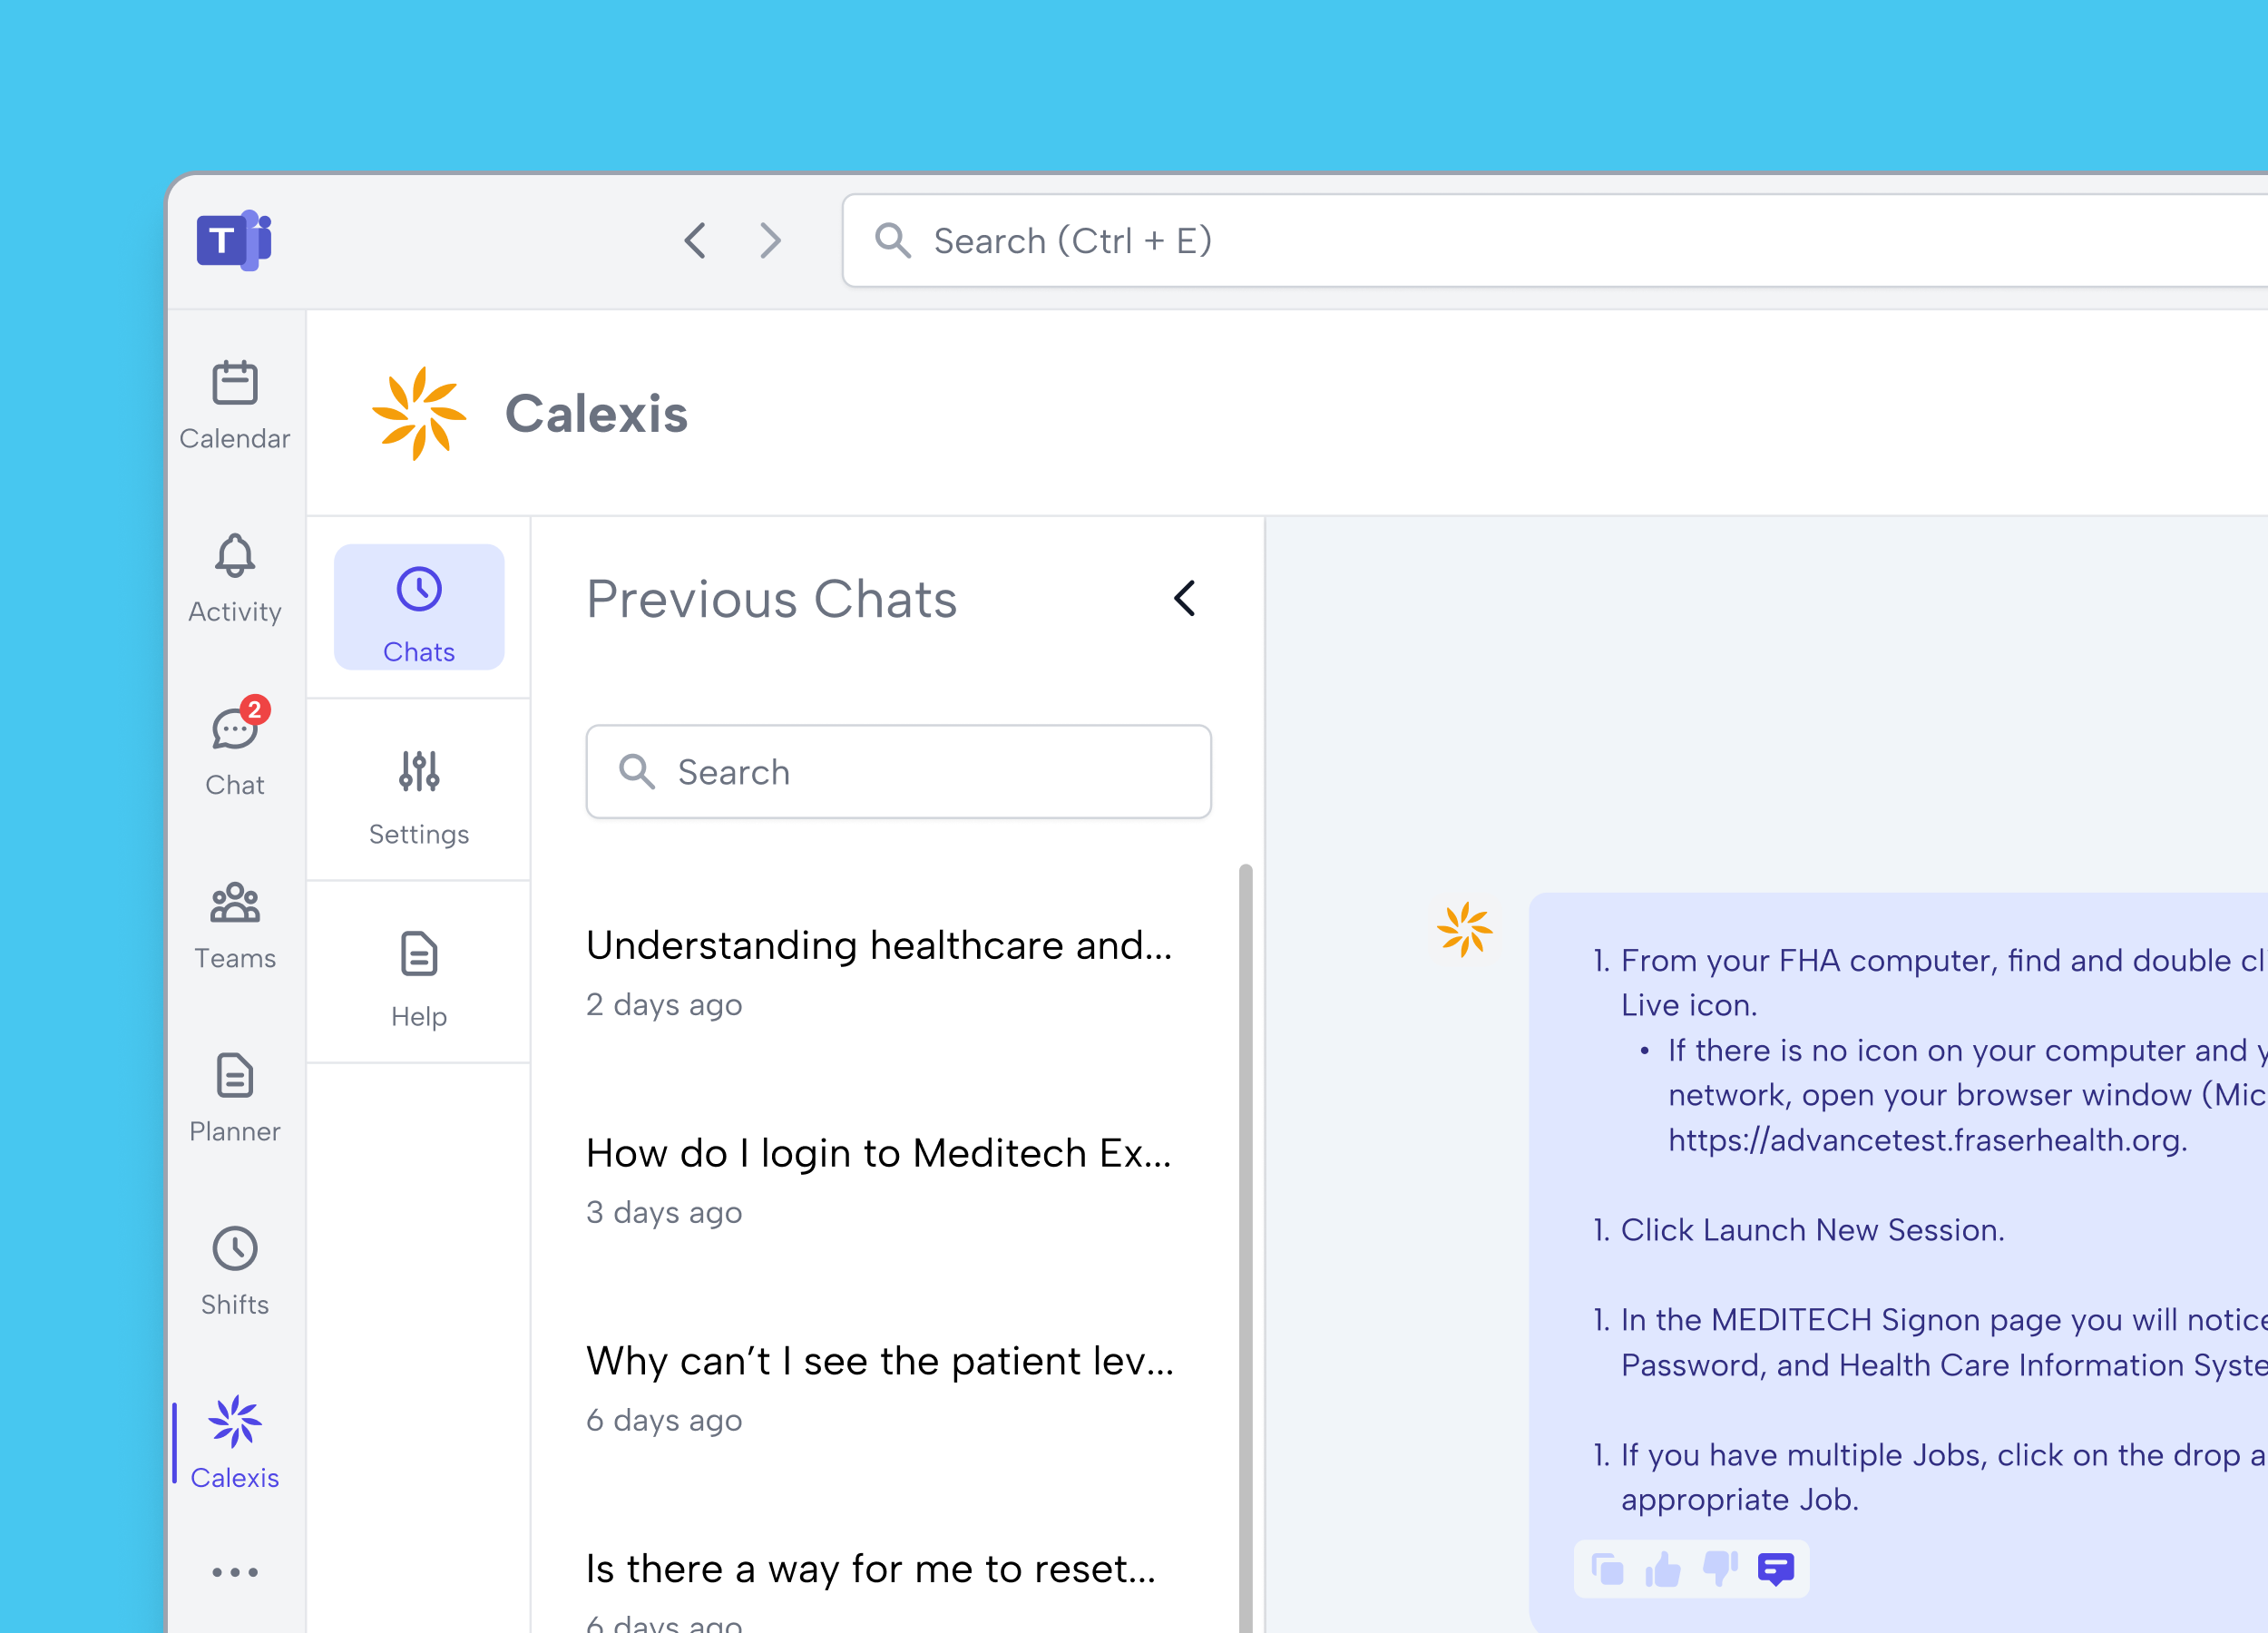Open Shifts in the sidebar
The width and height of the screenshot is (2268, 1633).
pos(234,1270)
